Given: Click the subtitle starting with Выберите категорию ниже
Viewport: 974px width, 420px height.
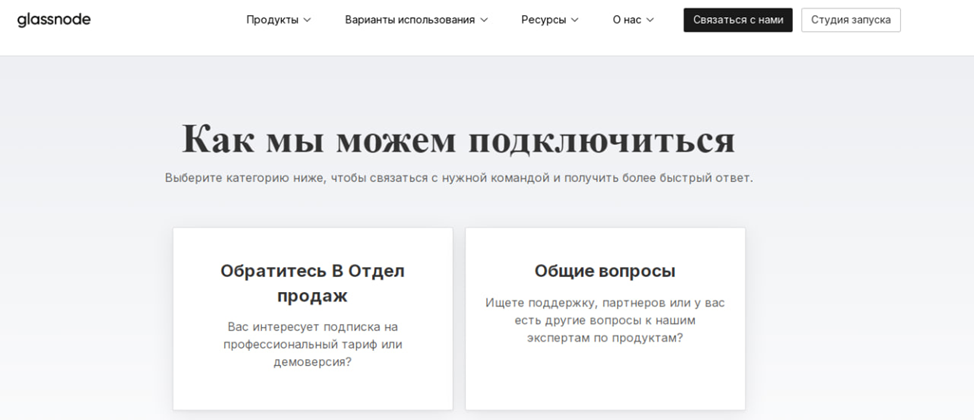Looking at the screenshot, I should (x=458, y=178).
